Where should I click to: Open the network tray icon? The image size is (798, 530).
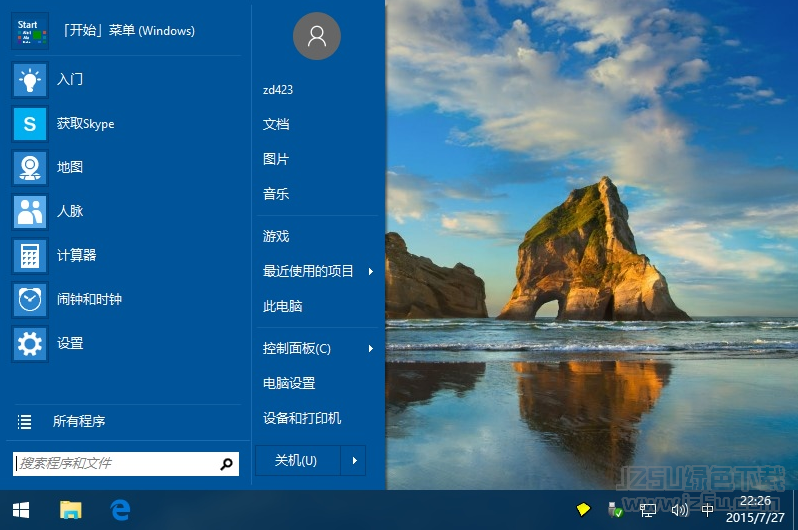coord(648,510)
